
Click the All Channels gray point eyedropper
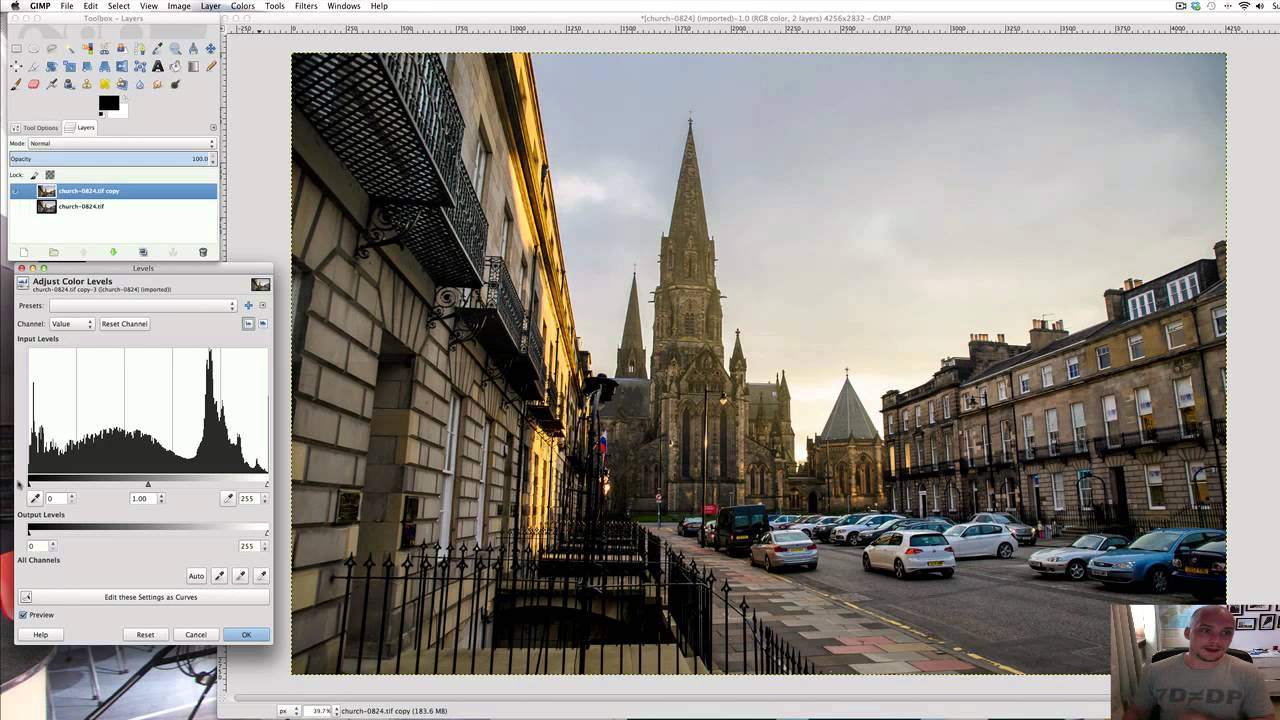click(240, 575)
